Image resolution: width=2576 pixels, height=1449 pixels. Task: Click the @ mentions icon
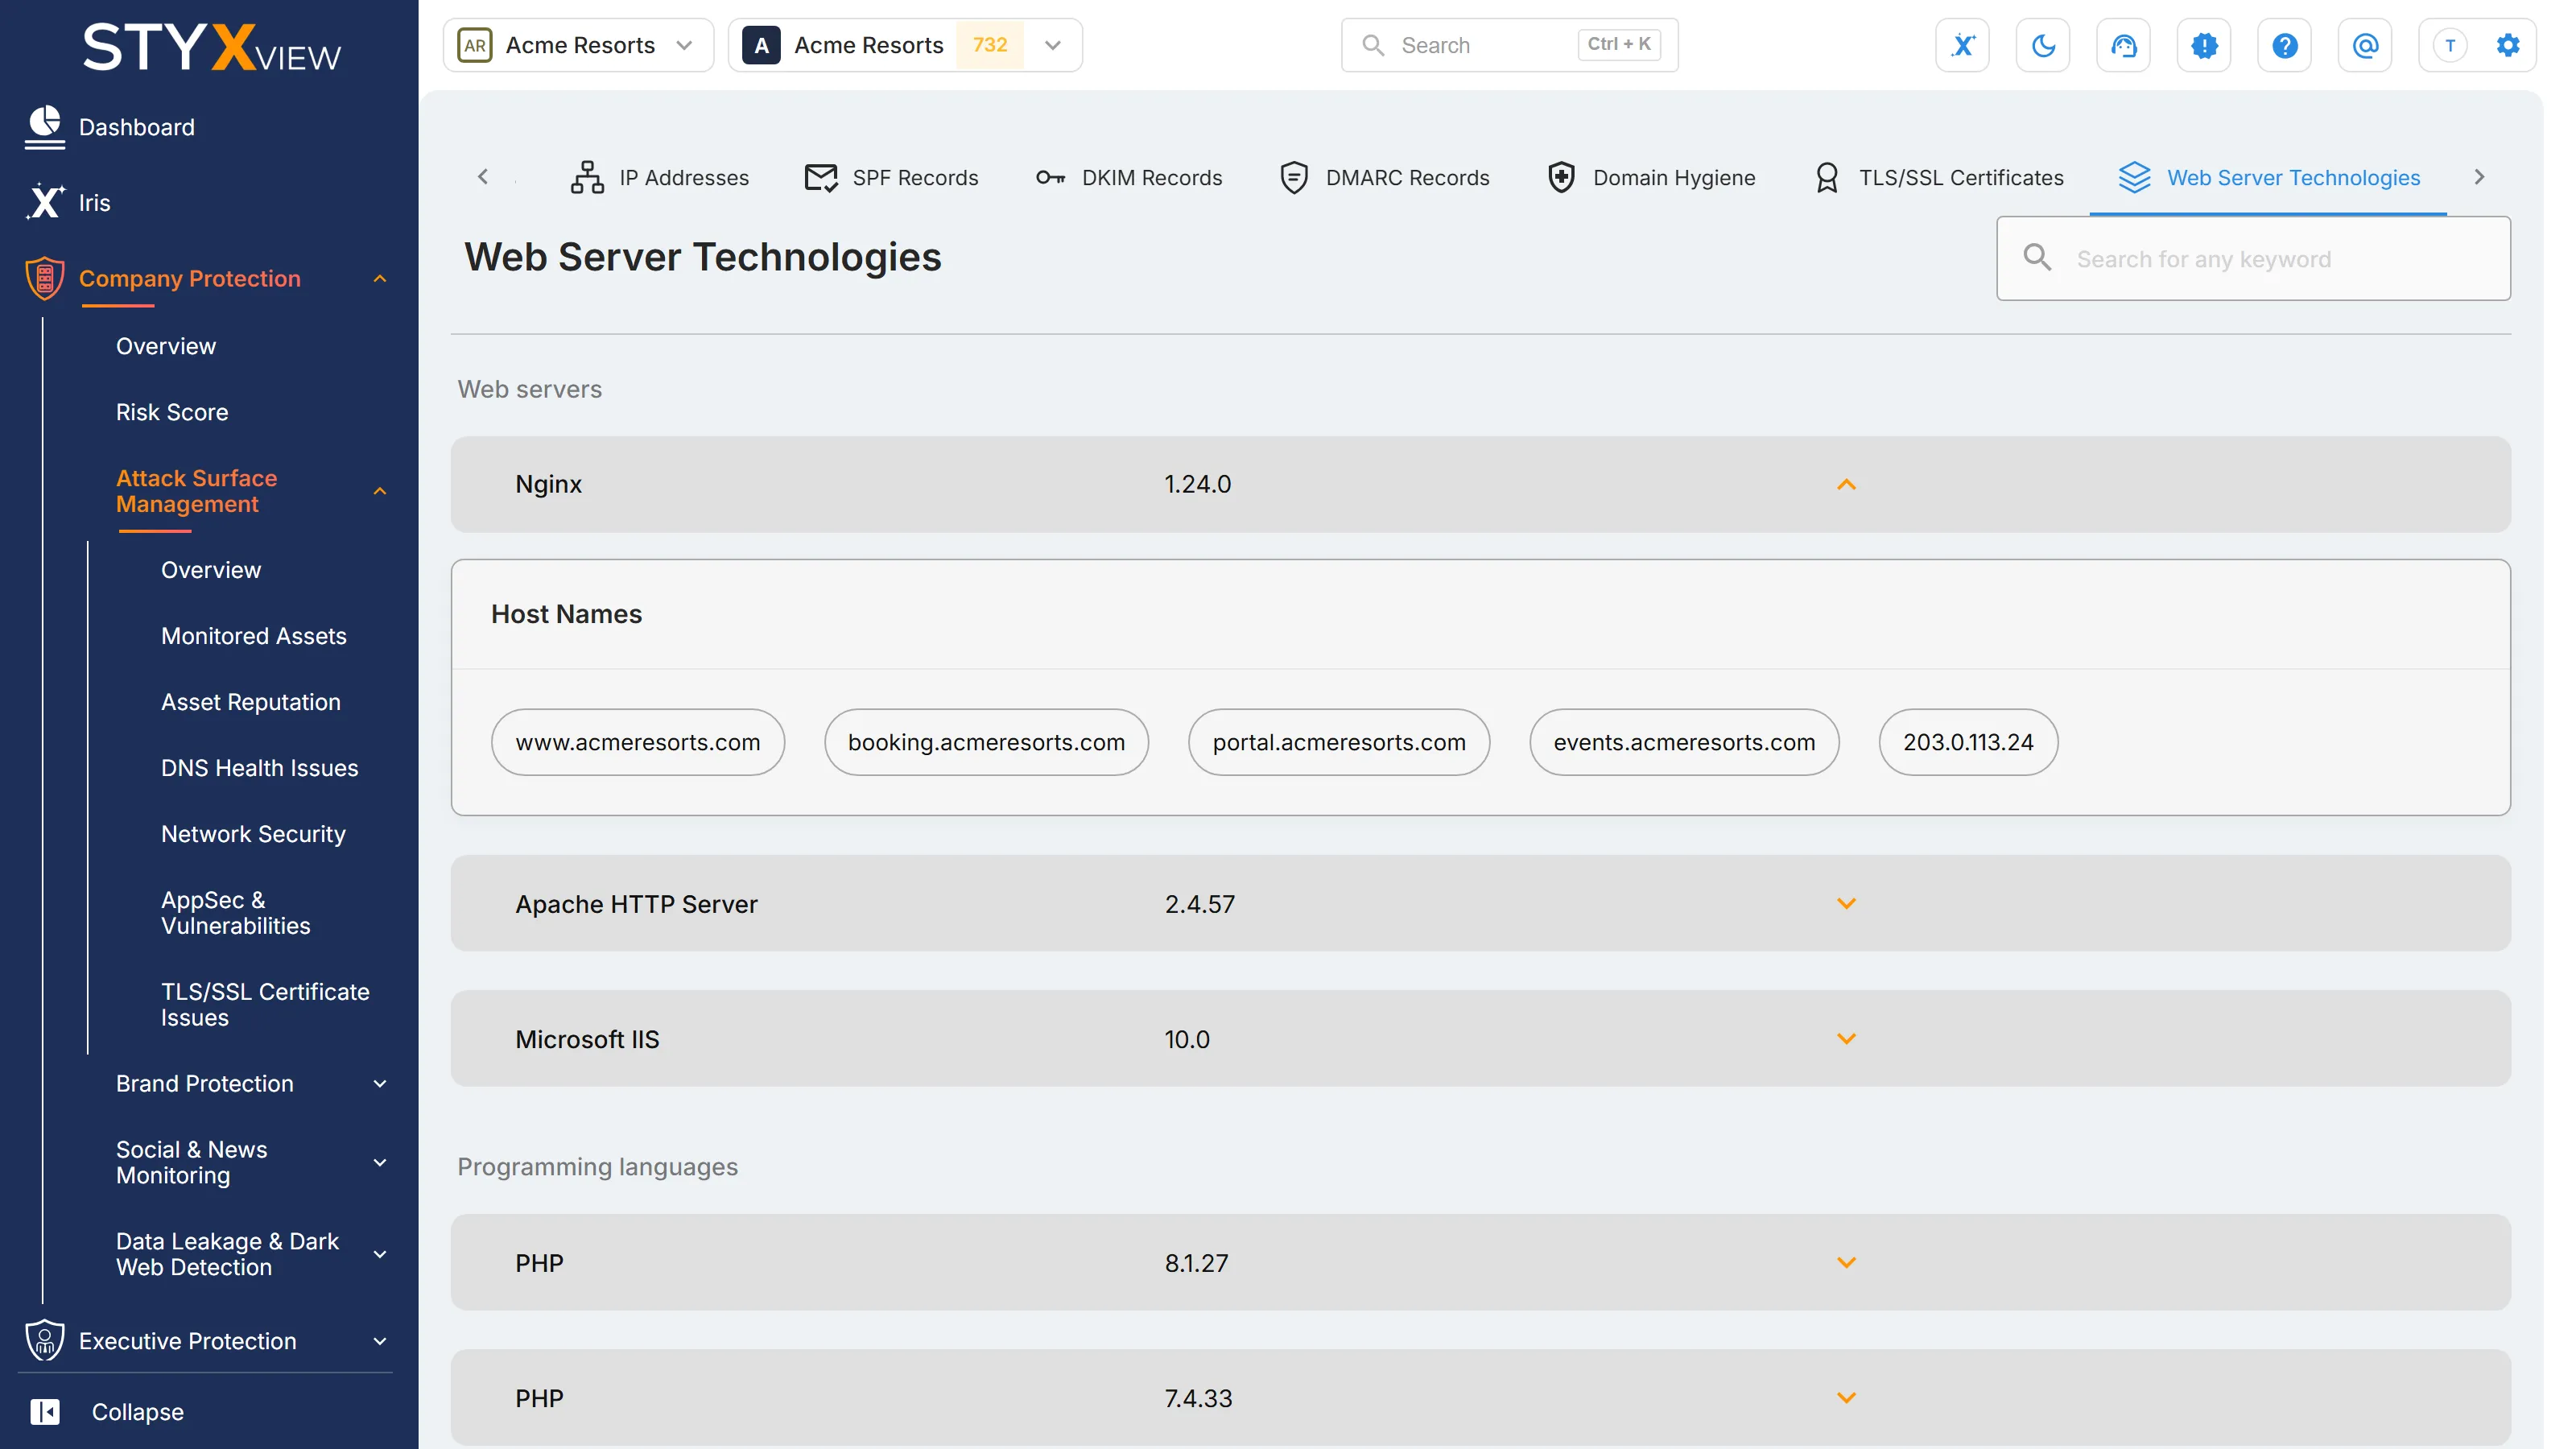[x=2365, y=45]
